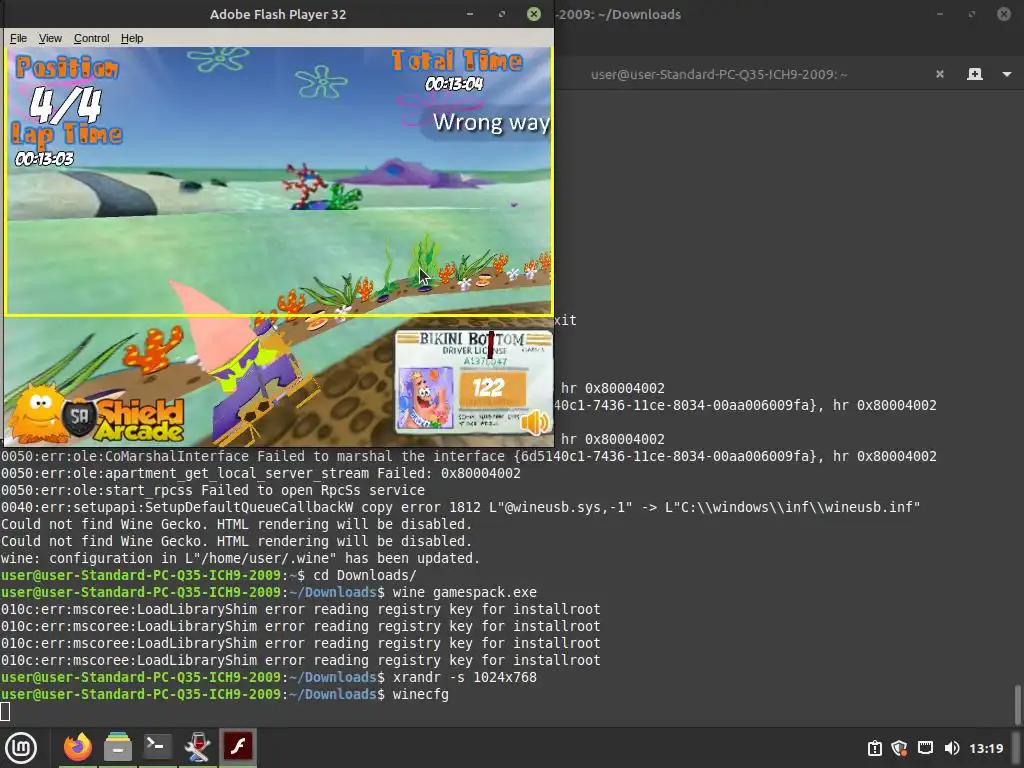Select the user@user-Standard-PC terminal tab
Screen dimensions: 1024x768
click(x=719, y=74)
